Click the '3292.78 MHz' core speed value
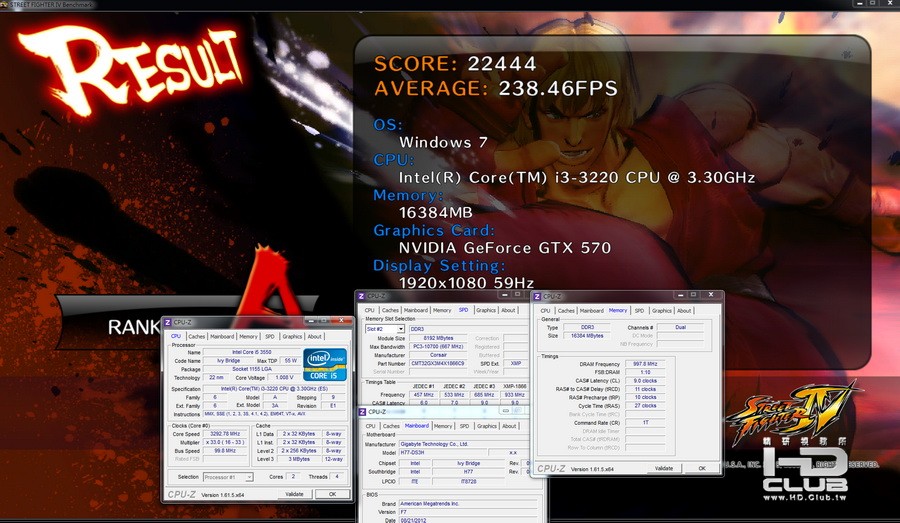900x523 pixels. point(226,434)
